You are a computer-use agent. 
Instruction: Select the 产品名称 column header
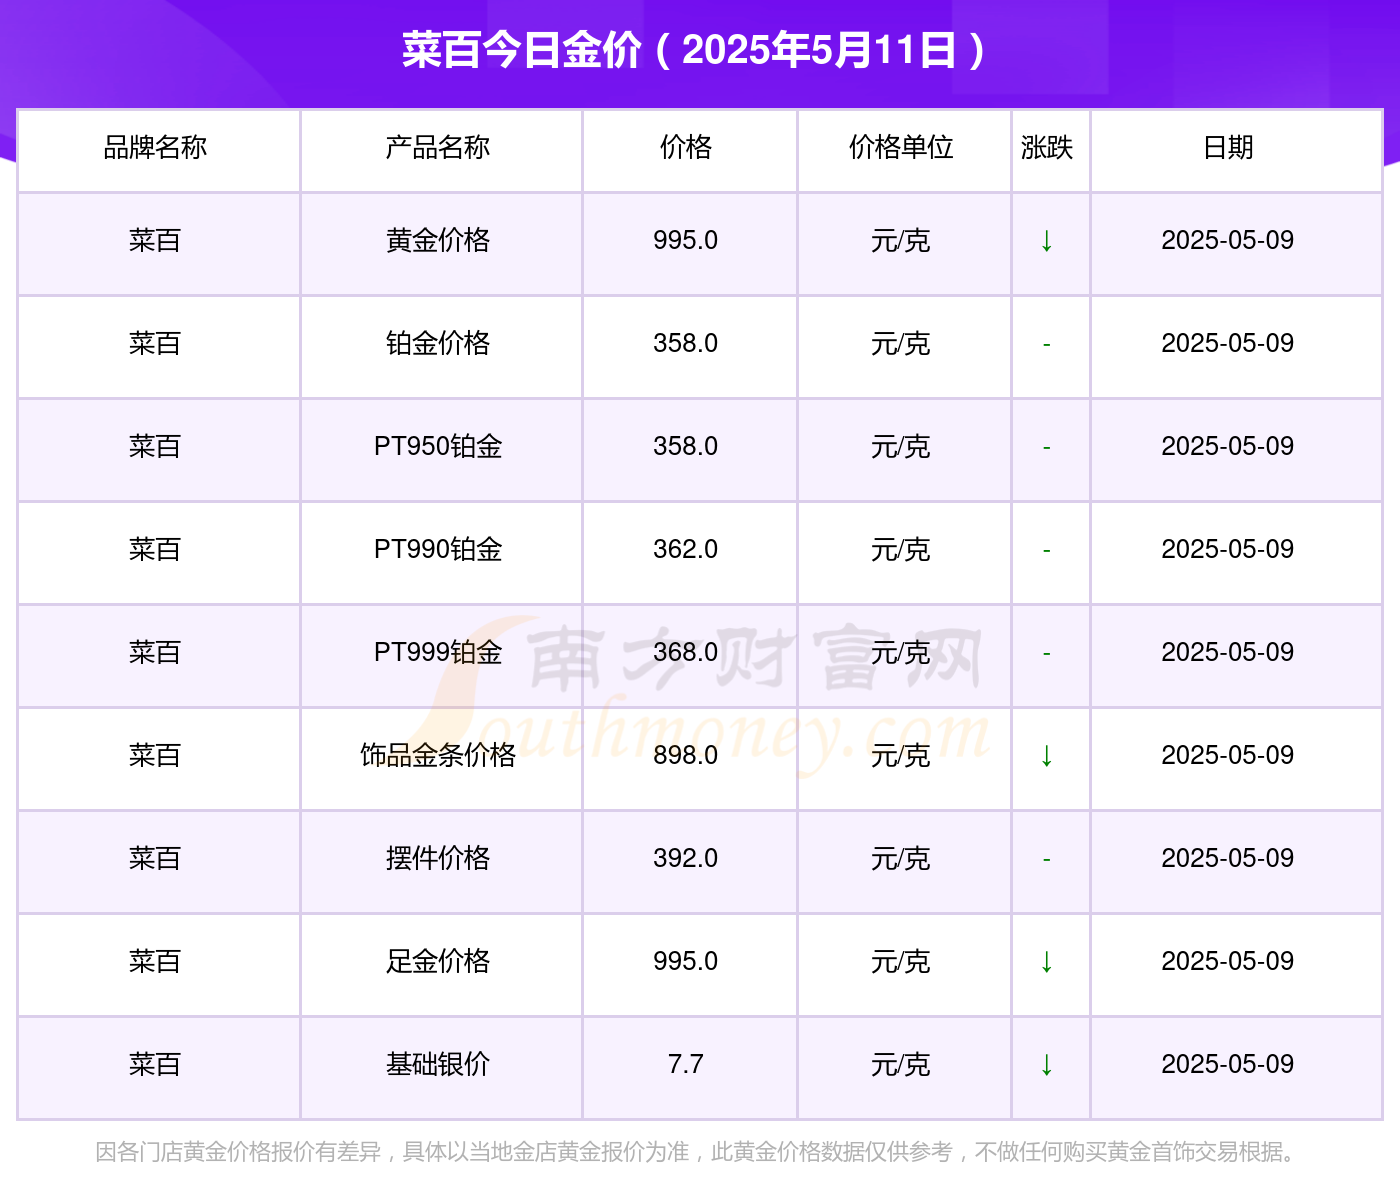(438, 148)
